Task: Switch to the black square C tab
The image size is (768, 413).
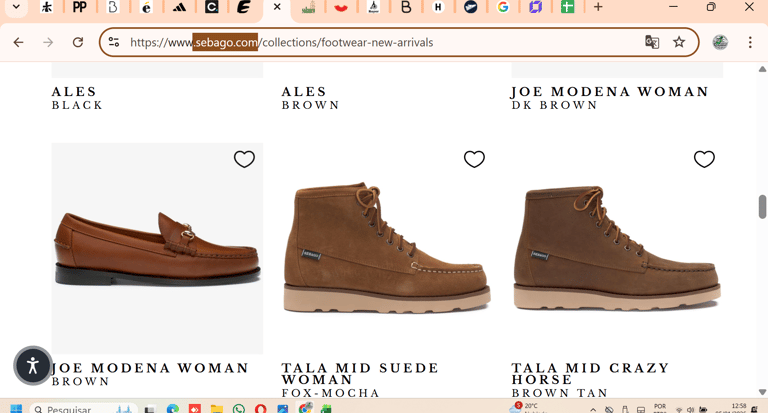Action: pyautogui.click(x=212, y=7)
